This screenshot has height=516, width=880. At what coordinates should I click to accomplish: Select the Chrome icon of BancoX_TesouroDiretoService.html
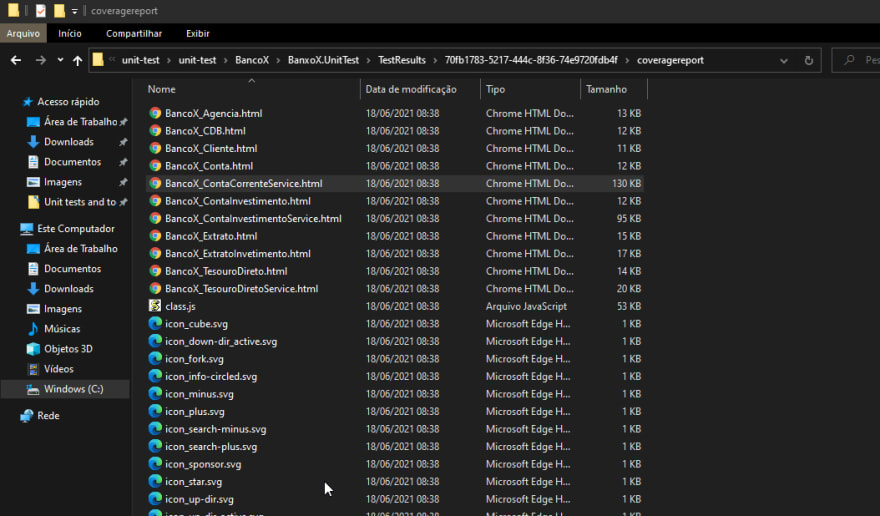tap(155, 289)
